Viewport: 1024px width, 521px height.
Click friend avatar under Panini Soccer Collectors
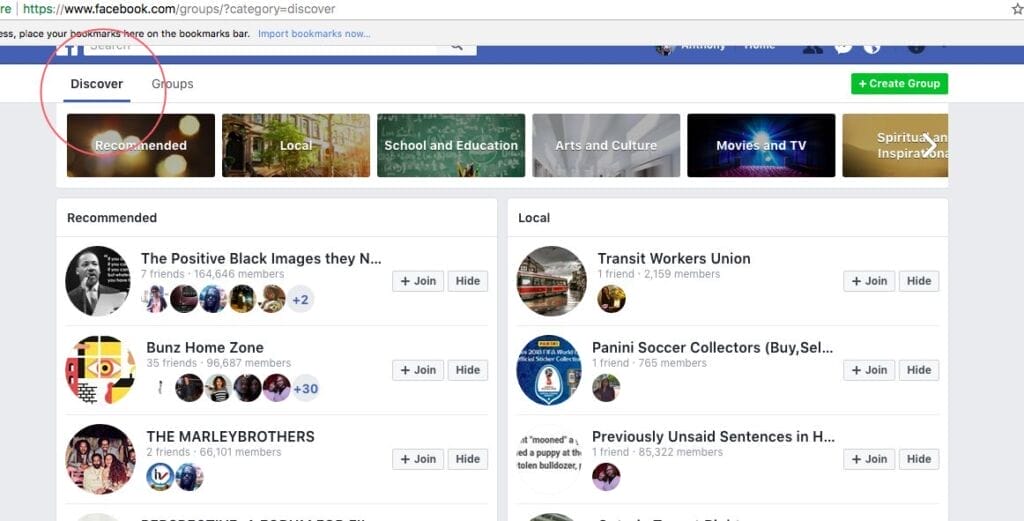coord(606,388)
